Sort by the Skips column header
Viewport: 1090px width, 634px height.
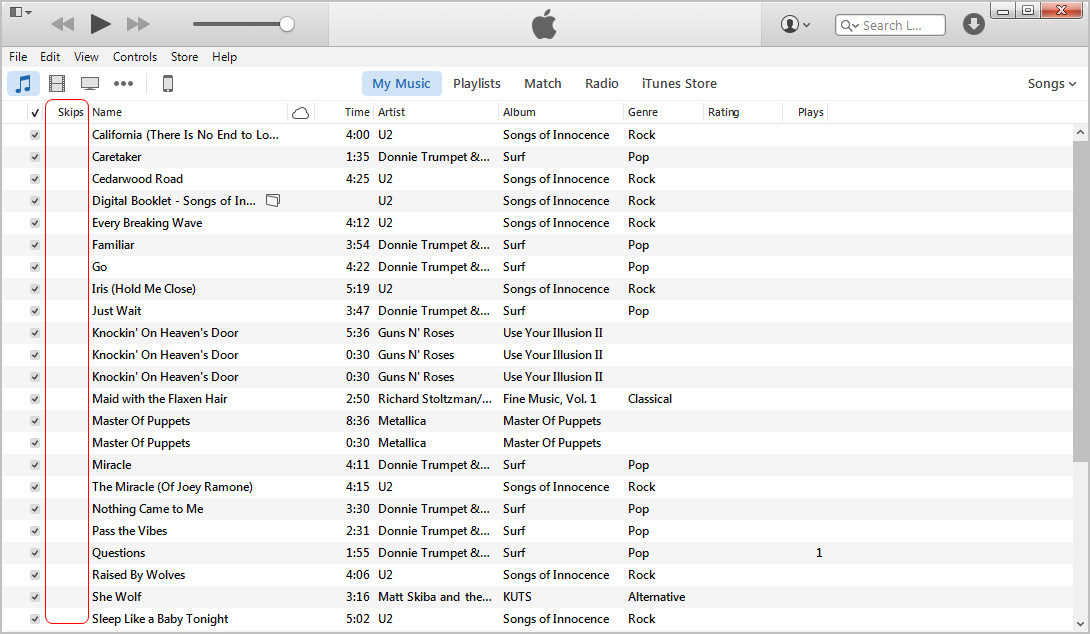click(68, 112)
